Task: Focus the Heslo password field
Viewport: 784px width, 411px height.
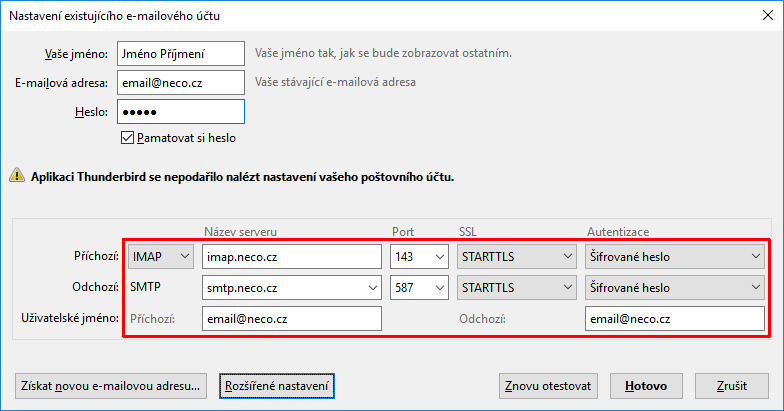Action: [181, 111]
